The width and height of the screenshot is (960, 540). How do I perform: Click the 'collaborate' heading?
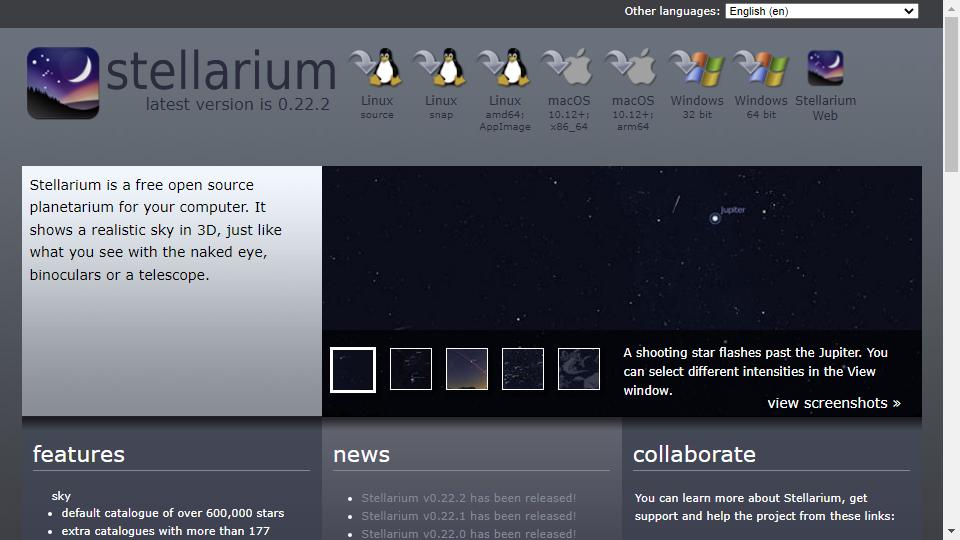point(694,454)
